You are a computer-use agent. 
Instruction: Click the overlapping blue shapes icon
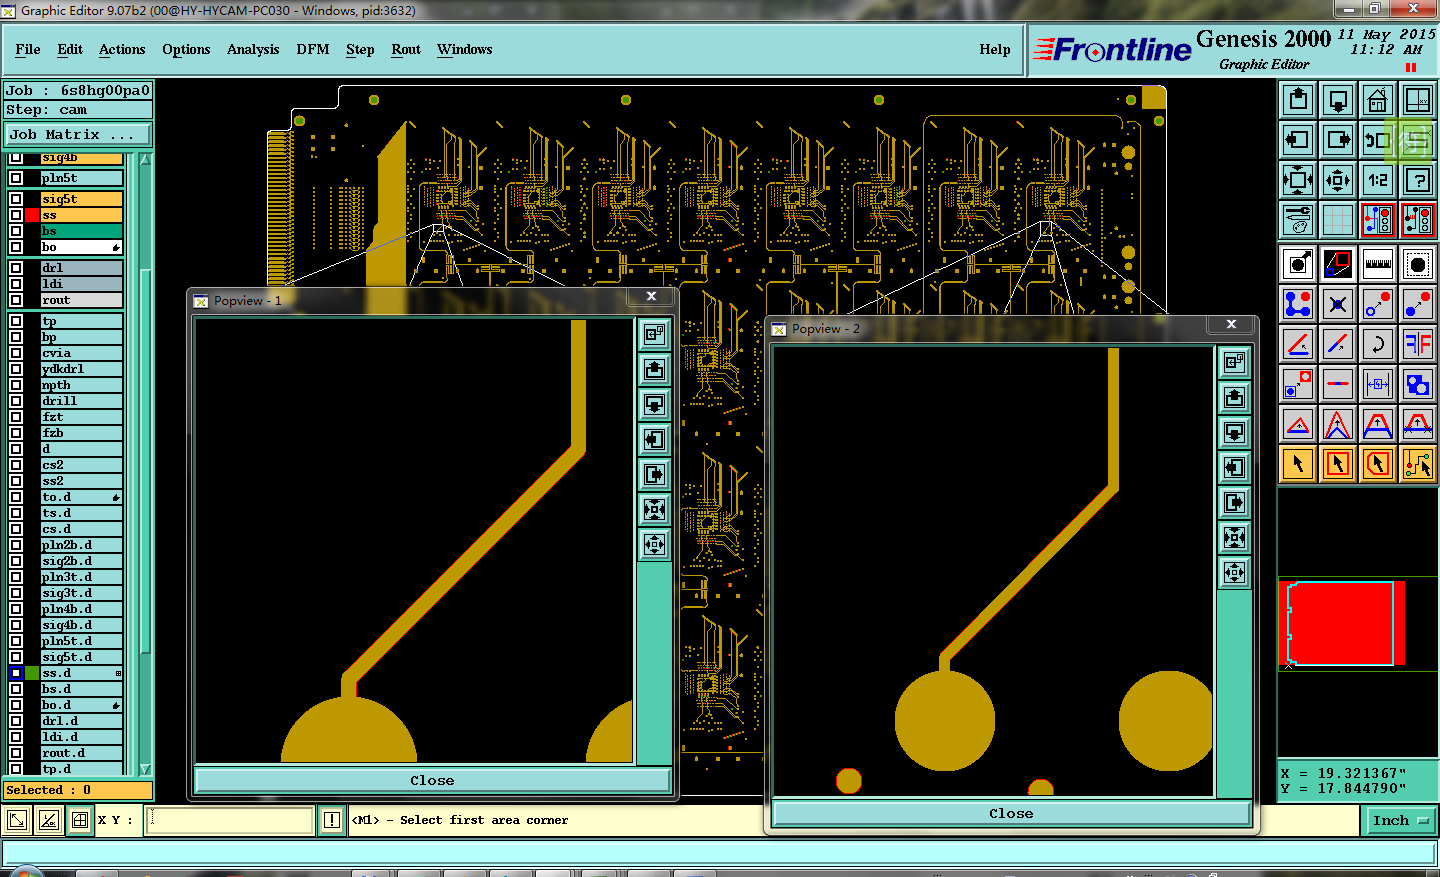pyautogui.click(x=1418, y=384)
